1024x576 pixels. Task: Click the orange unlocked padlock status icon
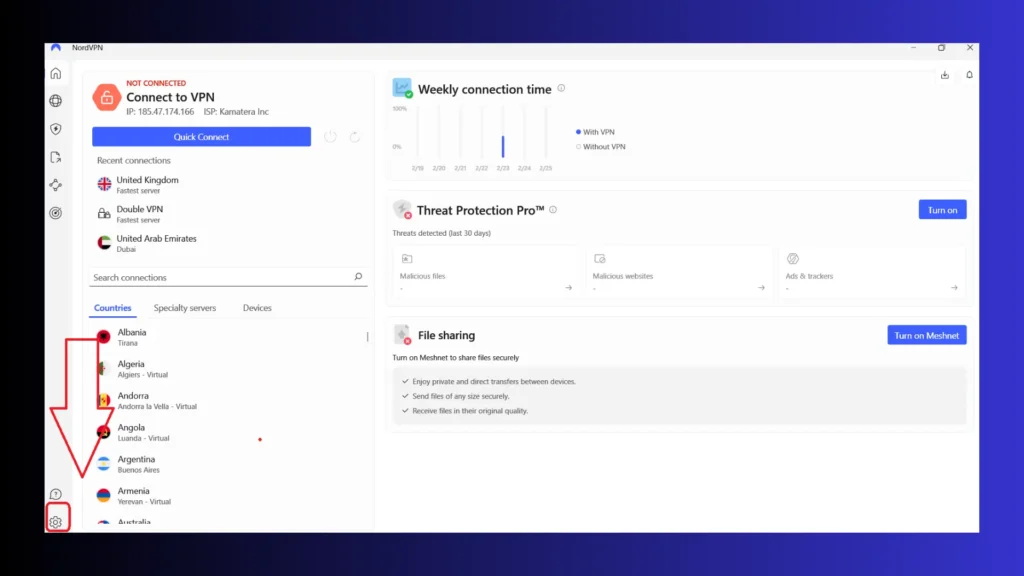click(x=106, y=97)
